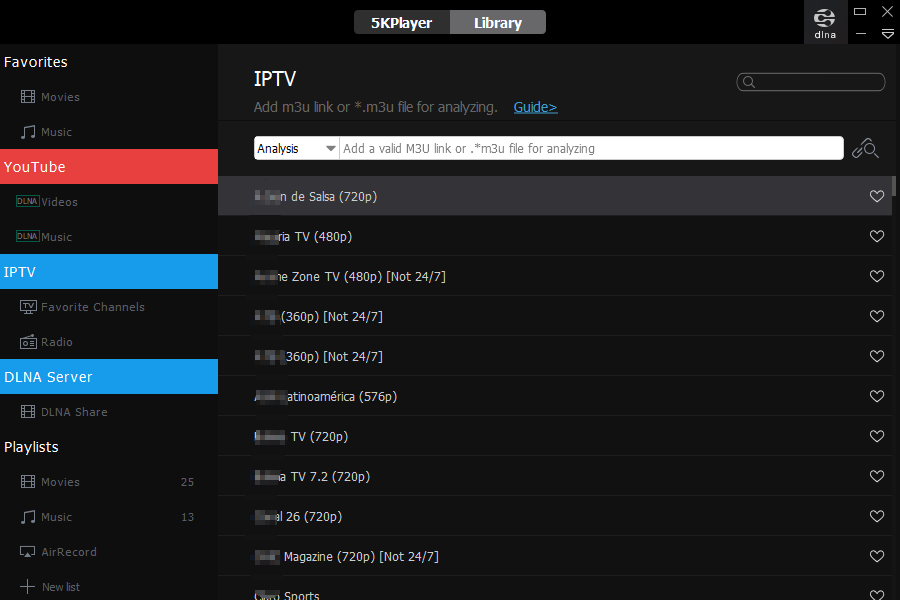Click the film icon beside Favorites Movies
Viewport: 900px width, 600px height.
pyautogui.click(x=28, y=96)
